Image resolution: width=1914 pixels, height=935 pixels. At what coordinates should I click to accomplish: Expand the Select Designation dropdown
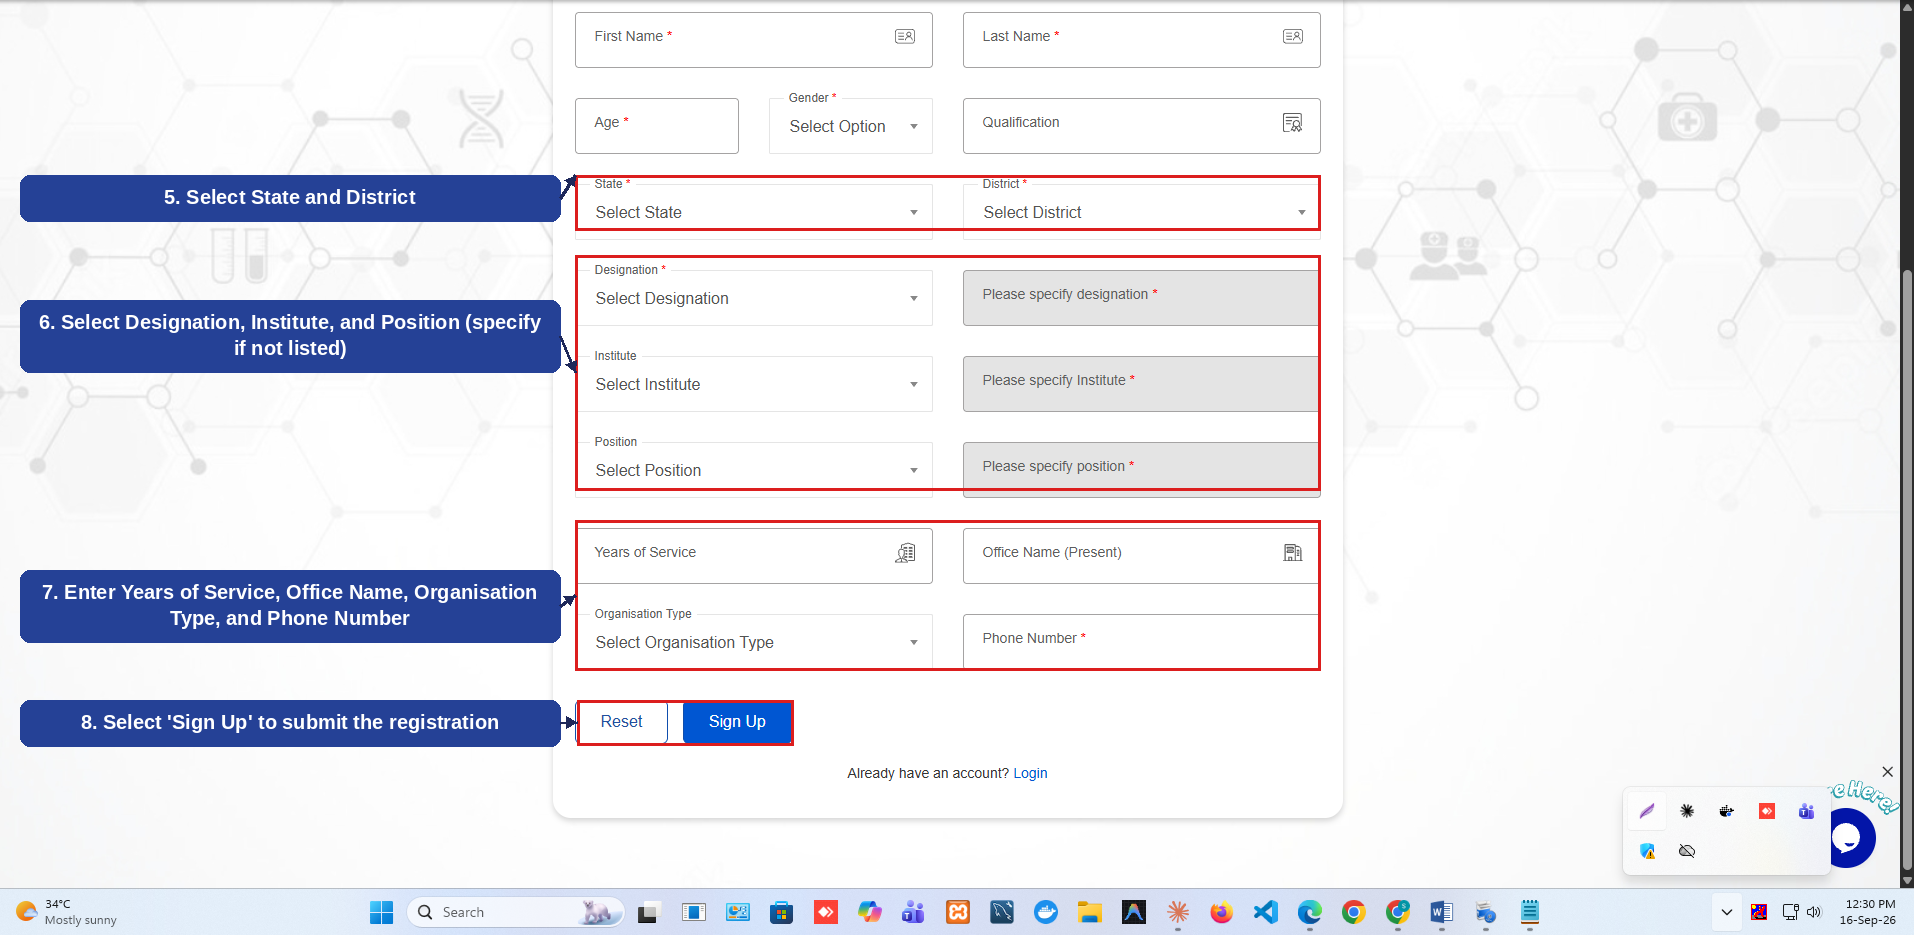pyautogui.click(x=754, y=298)
